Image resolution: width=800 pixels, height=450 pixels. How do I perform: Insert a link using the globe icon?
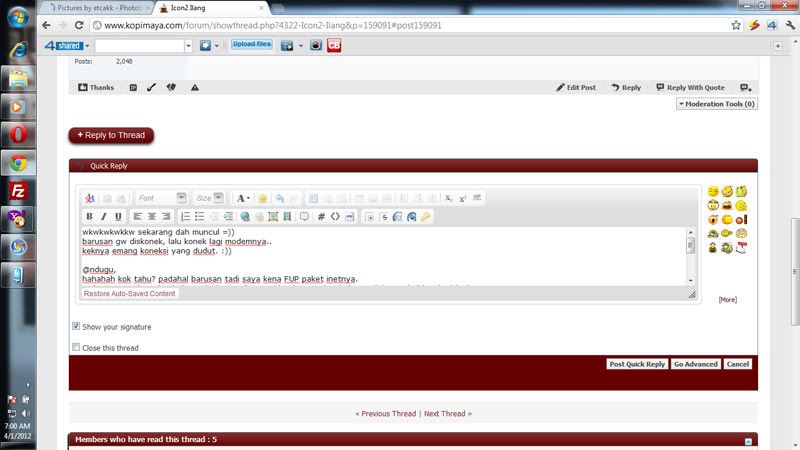pos(245,216)
